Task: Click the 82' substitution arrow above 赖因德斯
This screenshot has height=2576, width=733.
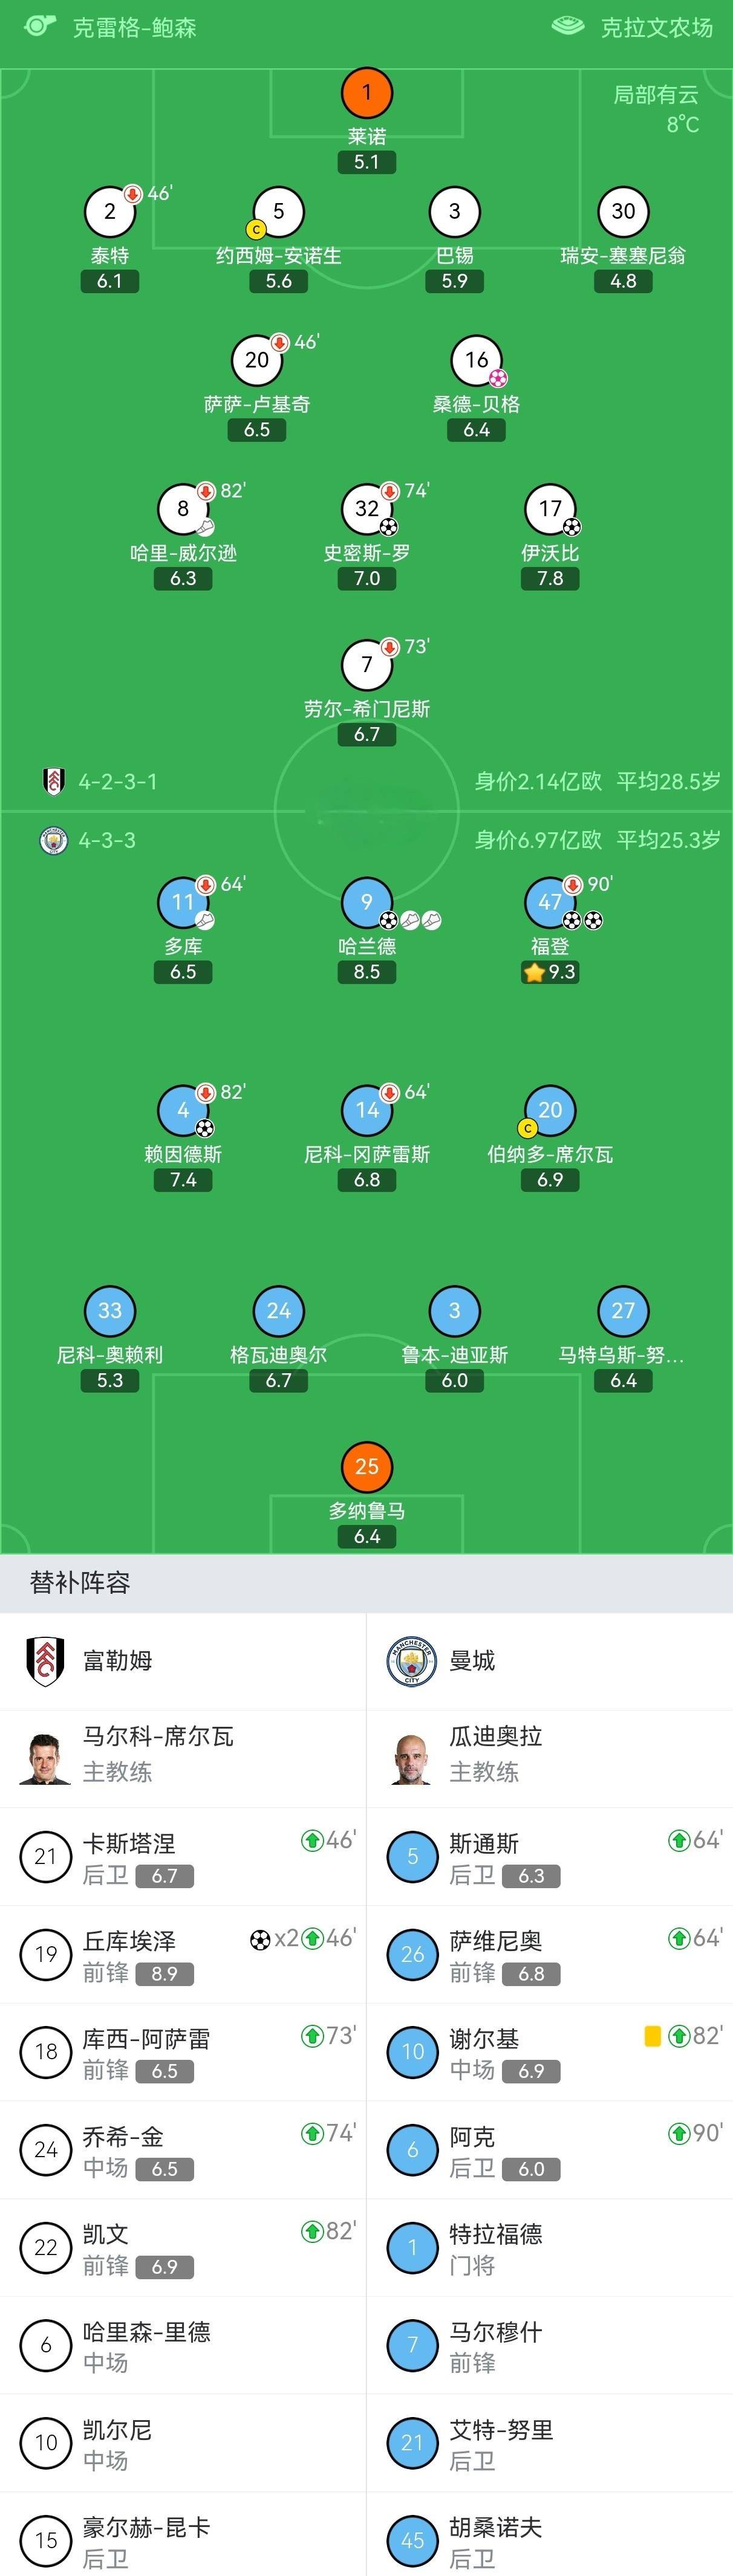Action: [205, 1095]
